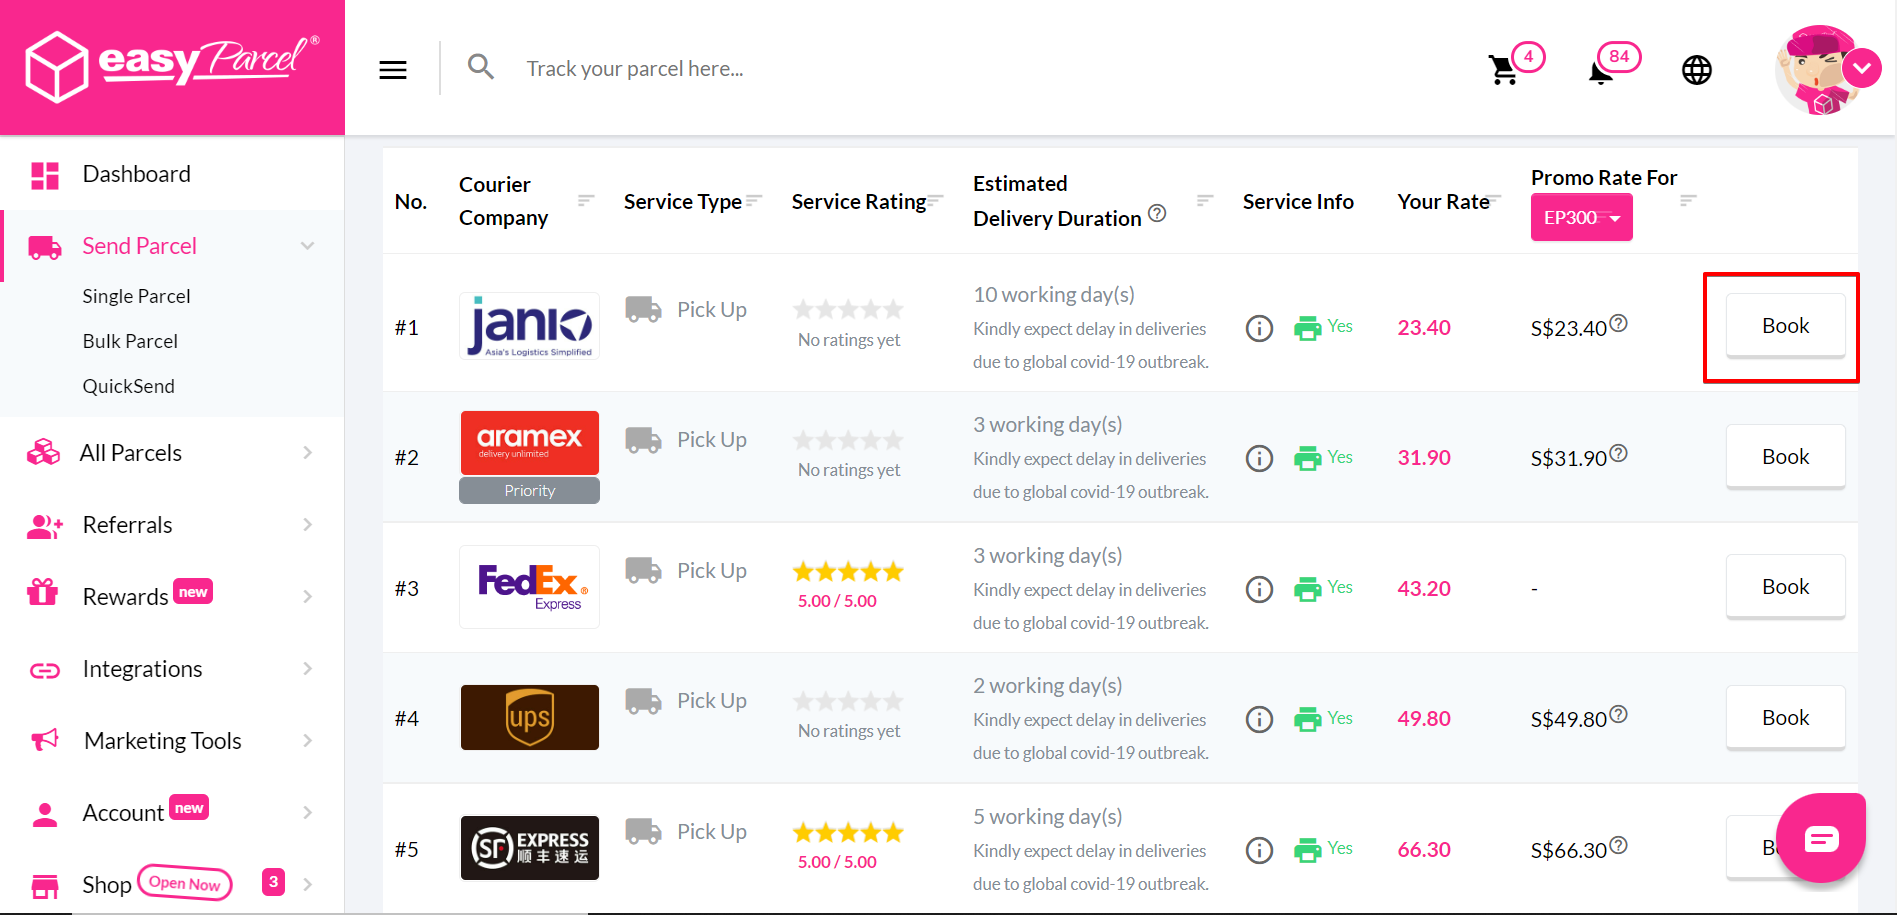Open the live chat bubble

(1822, 838)
